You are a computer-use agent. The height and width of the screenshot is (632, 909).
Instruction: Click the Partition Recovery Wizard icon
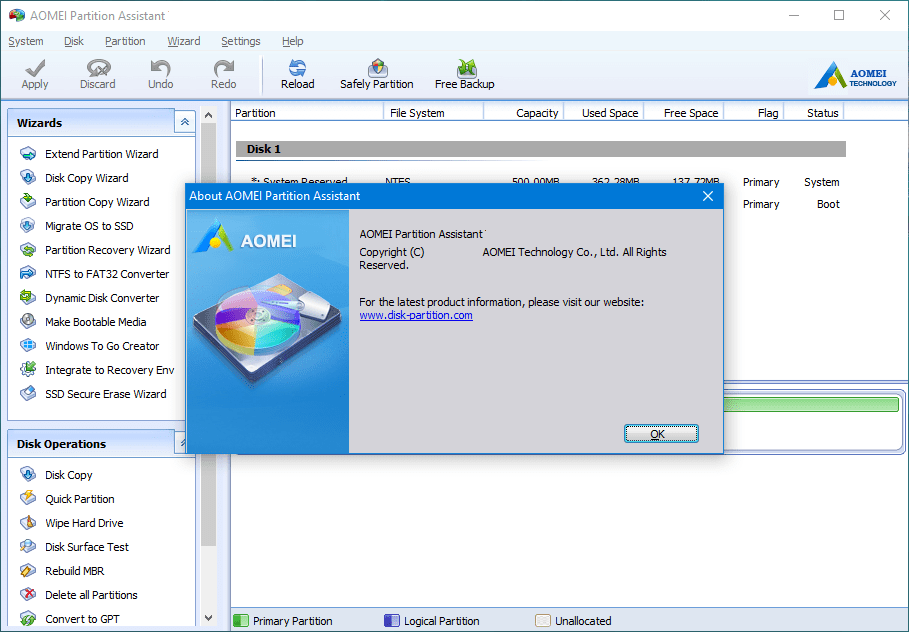pyautogui.click(x=28, y=249)
